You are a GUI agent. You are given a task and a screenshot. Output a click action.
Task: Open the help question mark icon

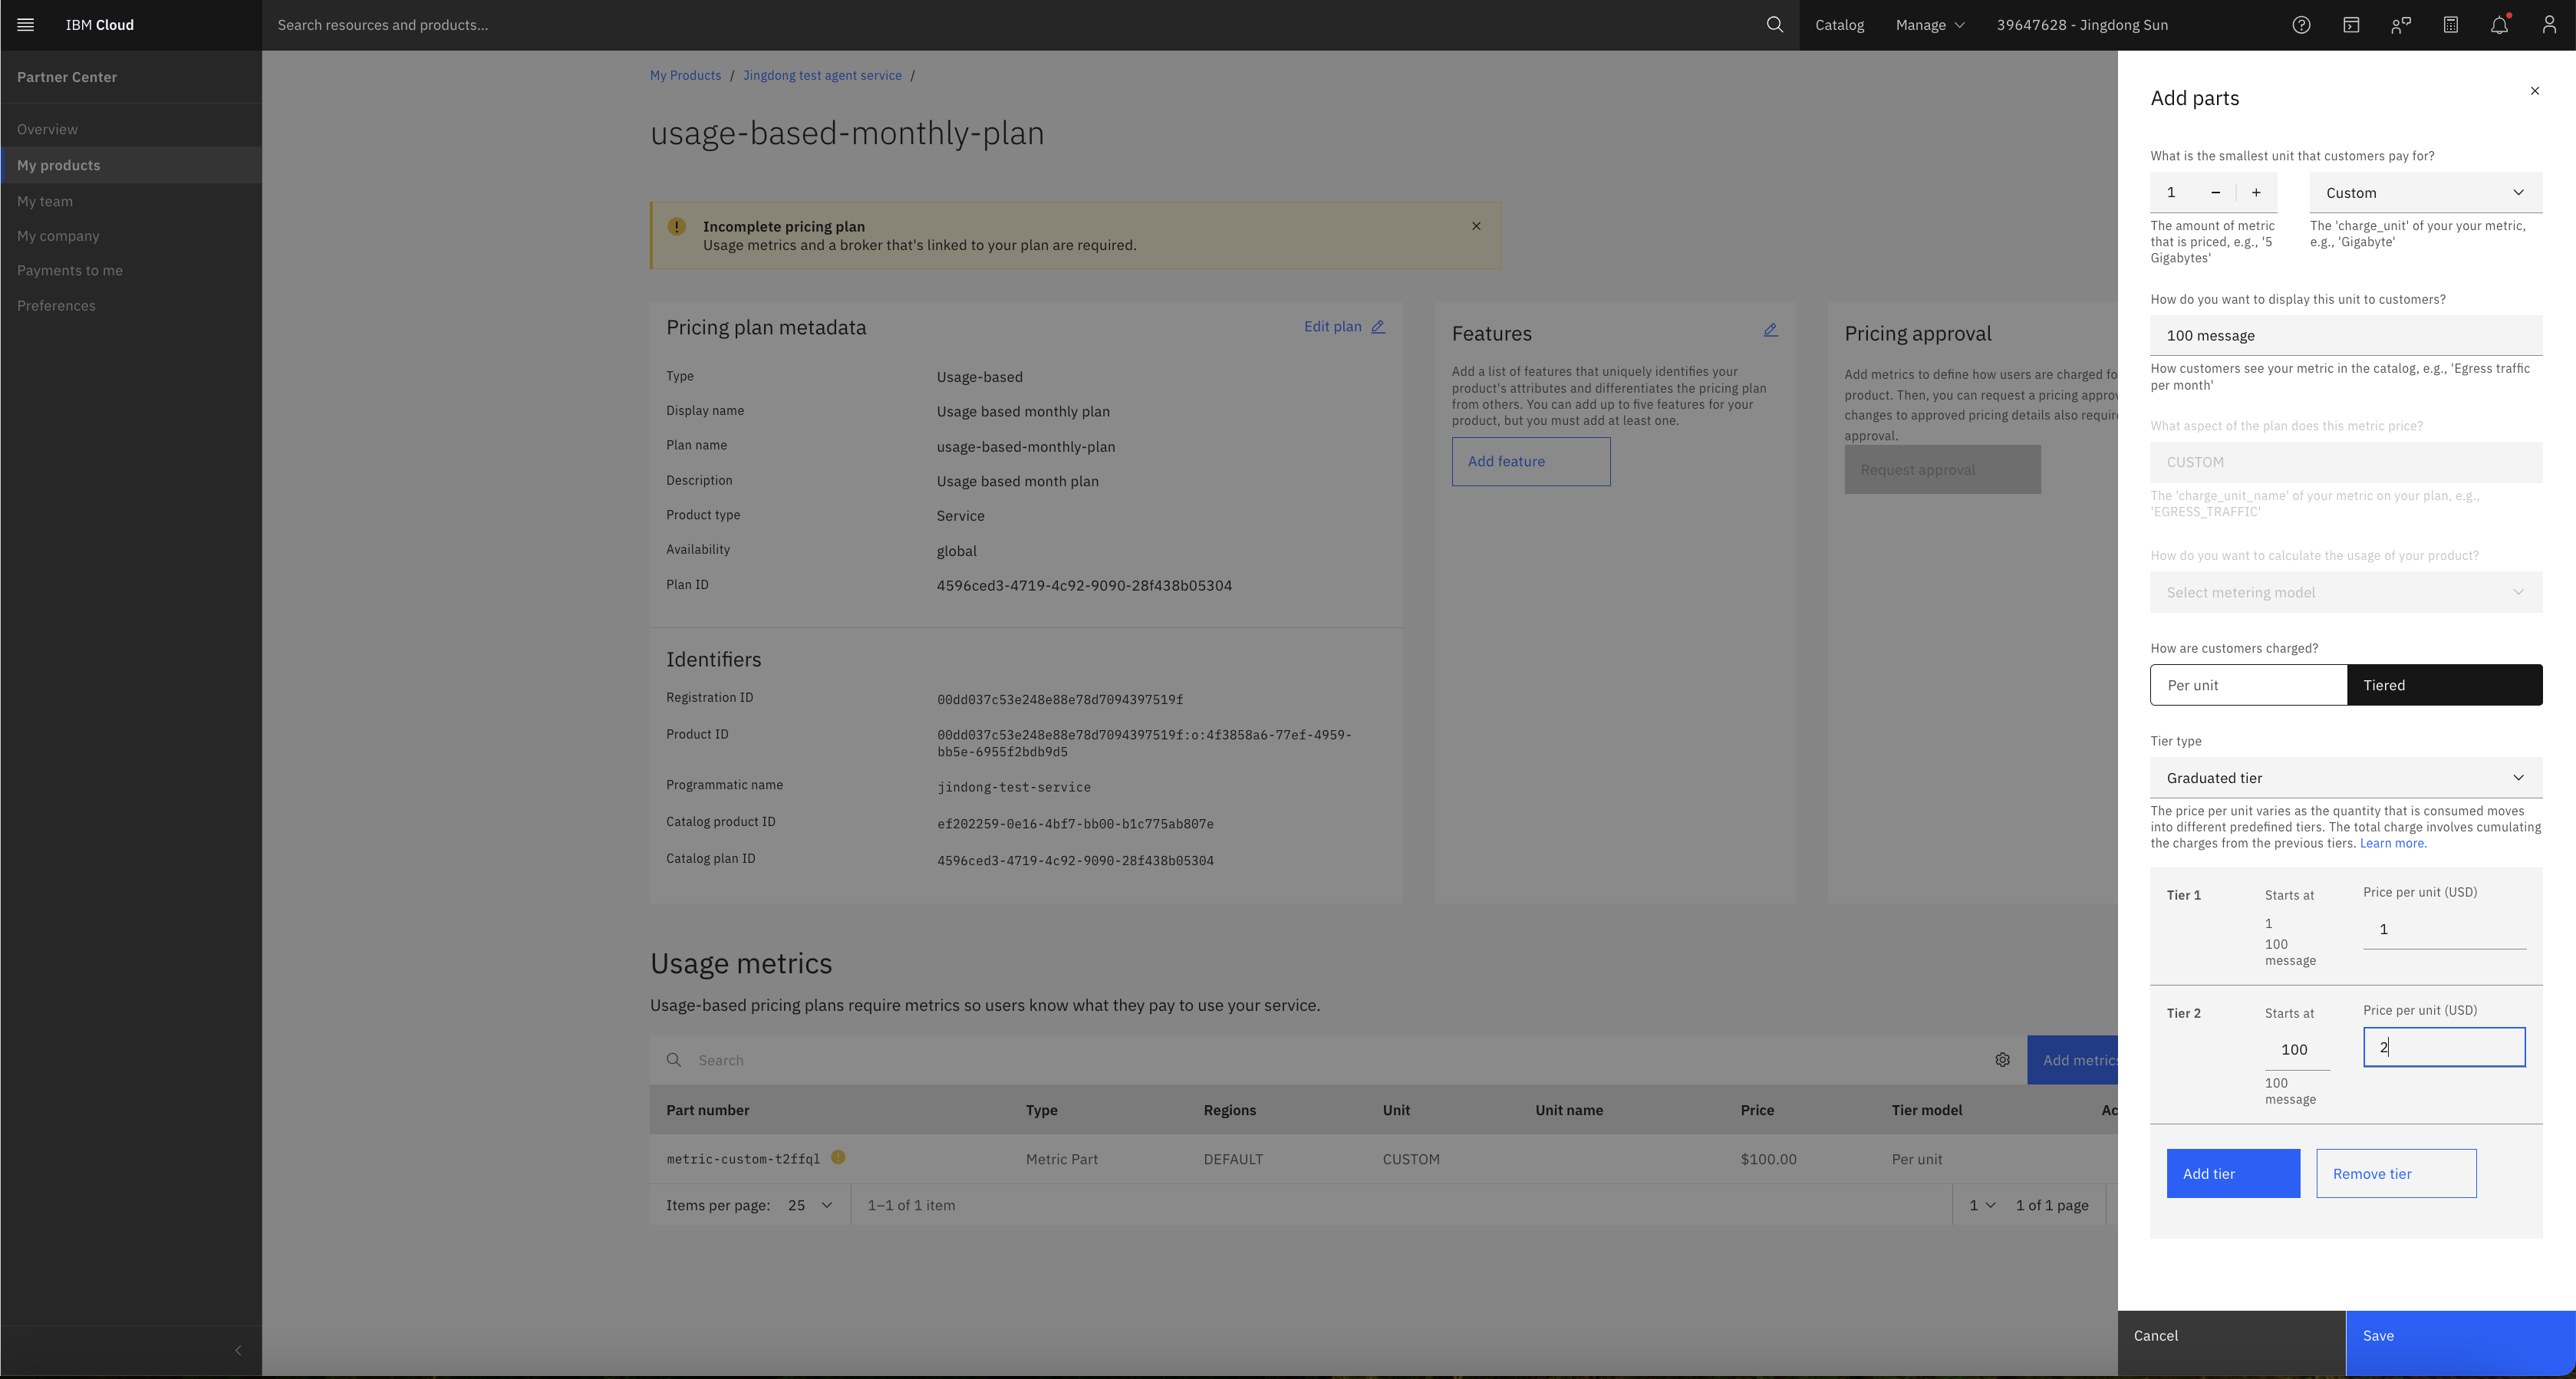tap(2301, 25)
